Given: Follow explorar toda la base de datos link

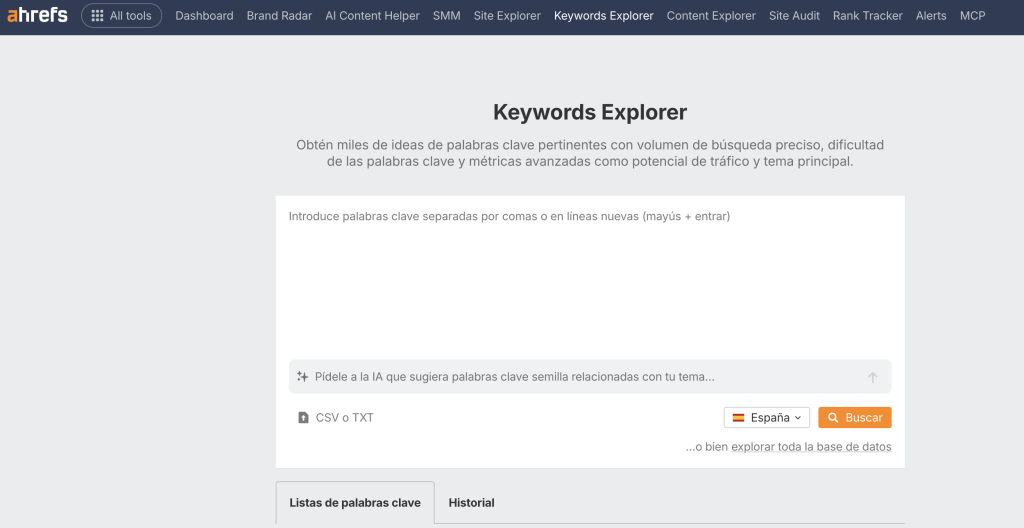Looking at the screenshot, I should [811, 447].
